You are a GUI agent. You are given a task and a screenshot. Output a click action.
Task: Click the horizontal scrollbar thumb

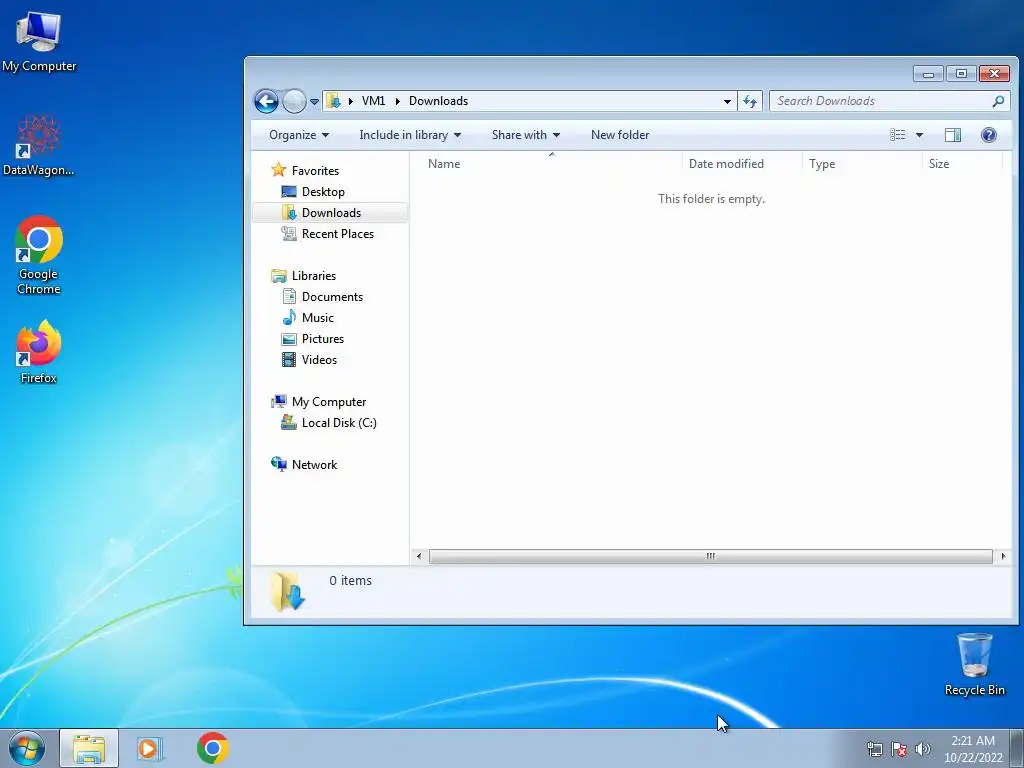point(711,556)
